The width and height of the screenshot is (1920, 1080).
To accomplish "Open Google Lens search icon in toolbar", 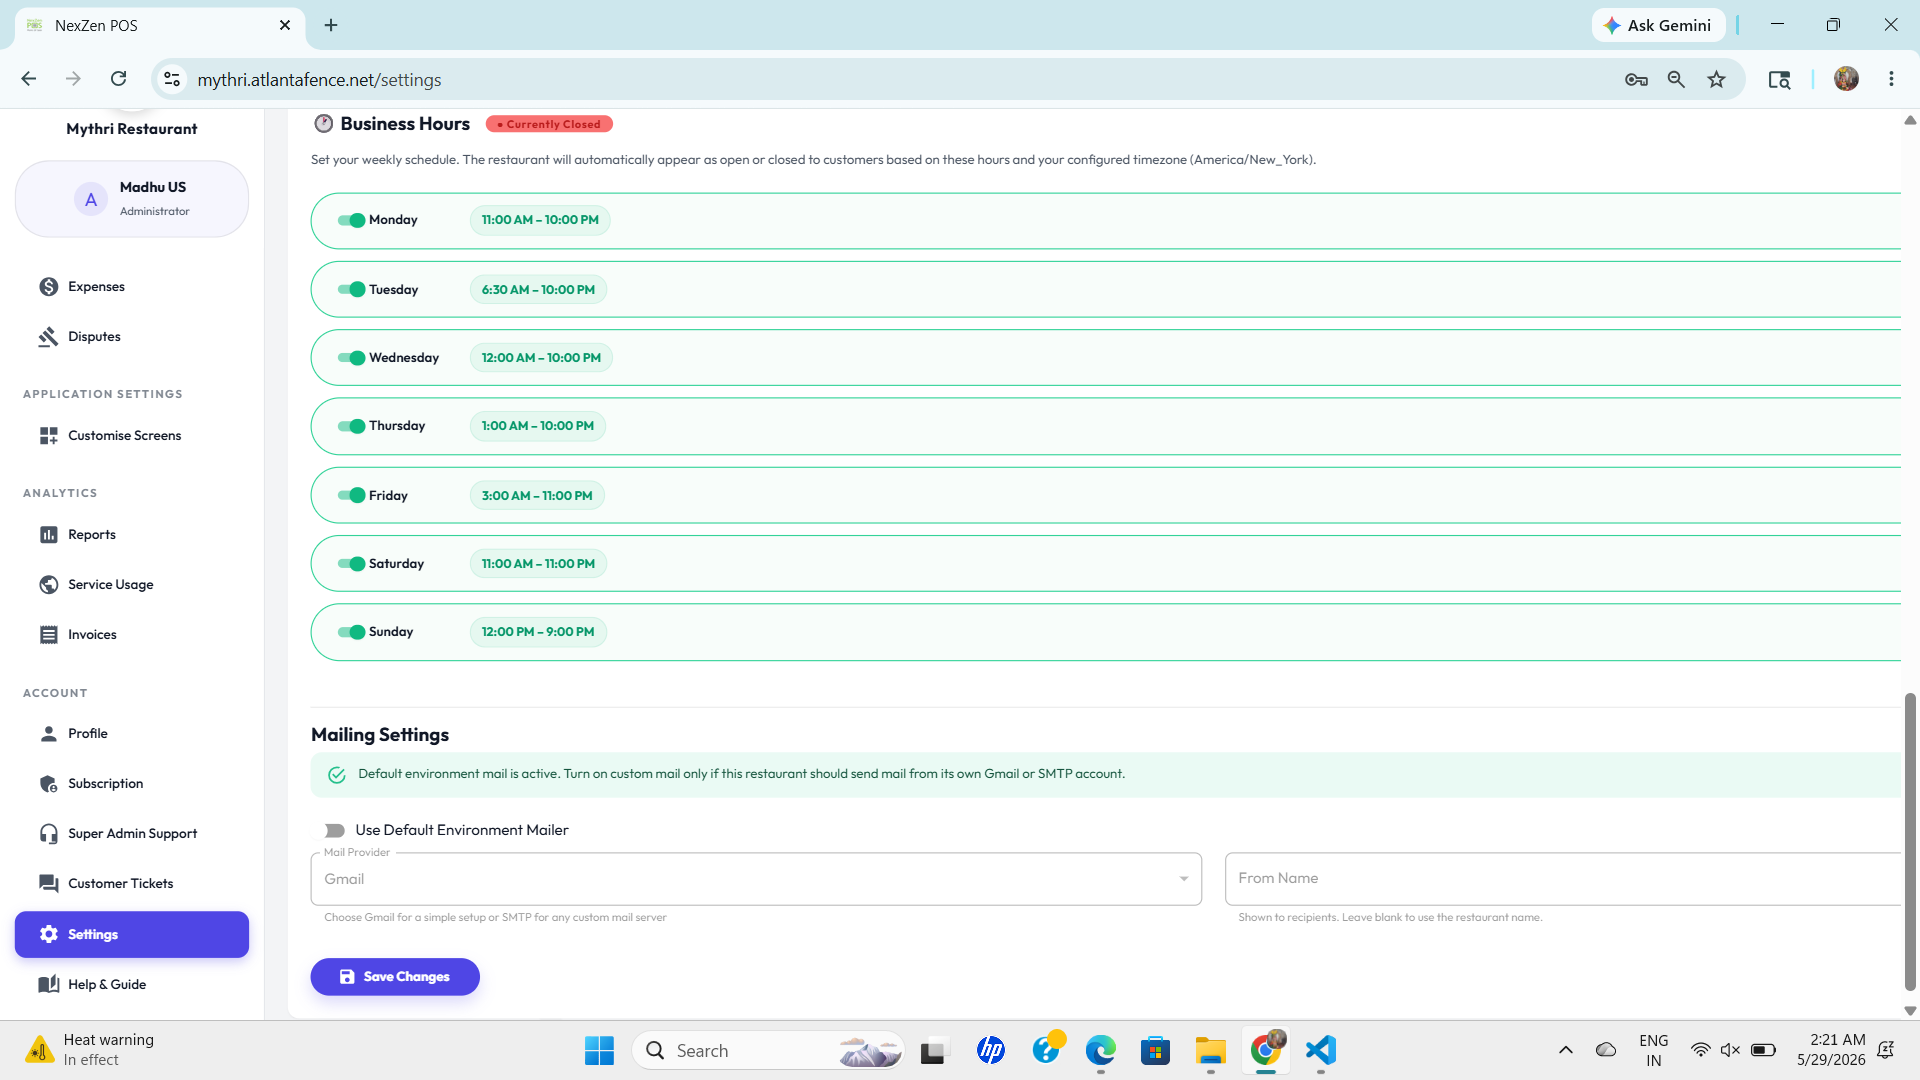I will [1779, 79].
